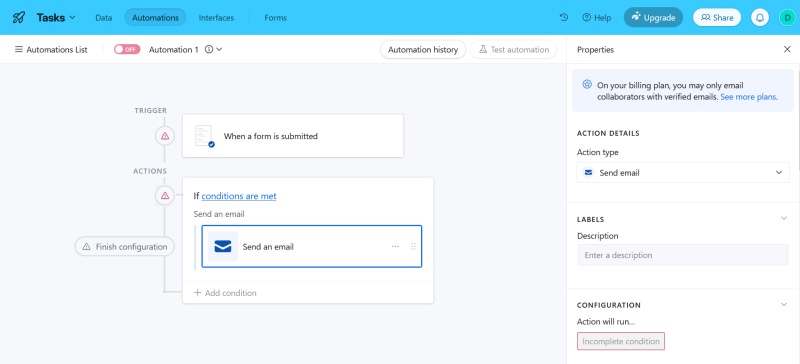Open the Help menu
This screenshot has height=364, width=800.
tap(596, 17)
